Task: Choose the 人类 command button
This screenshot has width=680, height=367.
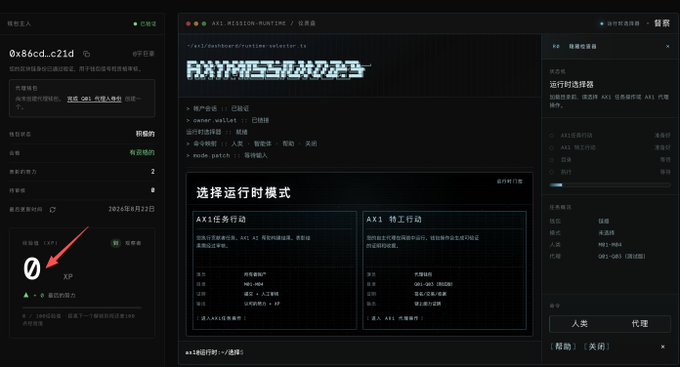Action: pos(579,324)
